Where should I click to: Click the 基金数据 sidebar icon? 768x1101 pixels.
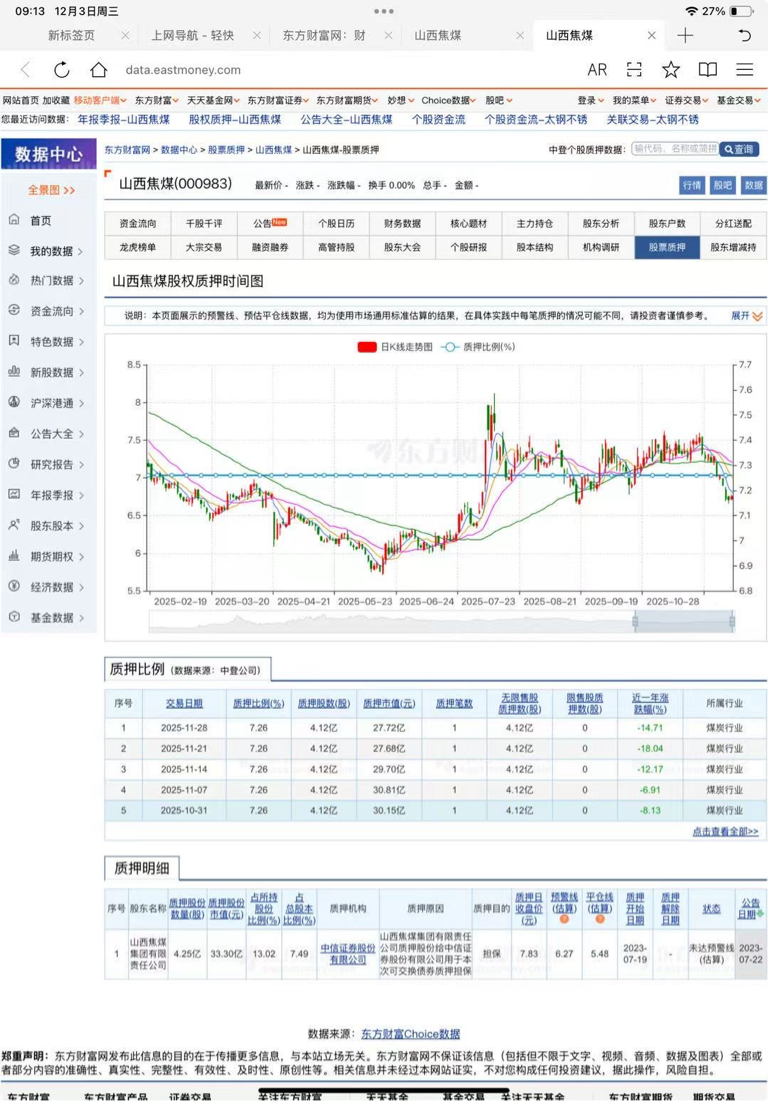point(14,617)
